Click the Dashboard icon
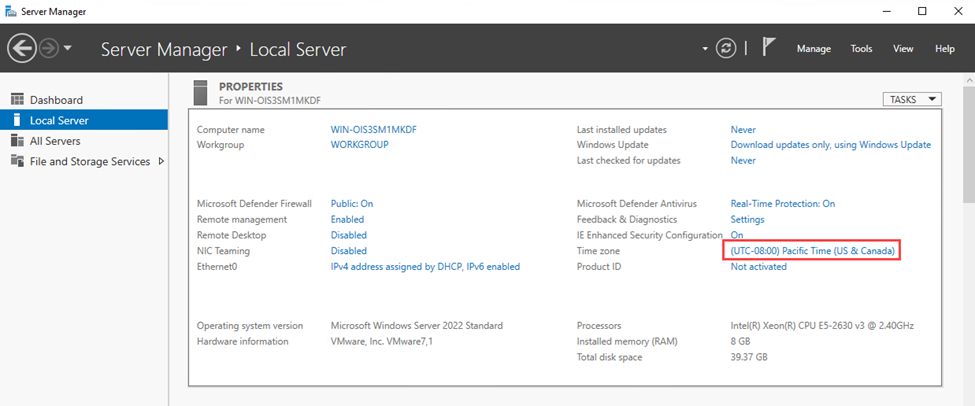Image resolution: width=975 pixels, height=406 pixels. [17, 100]
